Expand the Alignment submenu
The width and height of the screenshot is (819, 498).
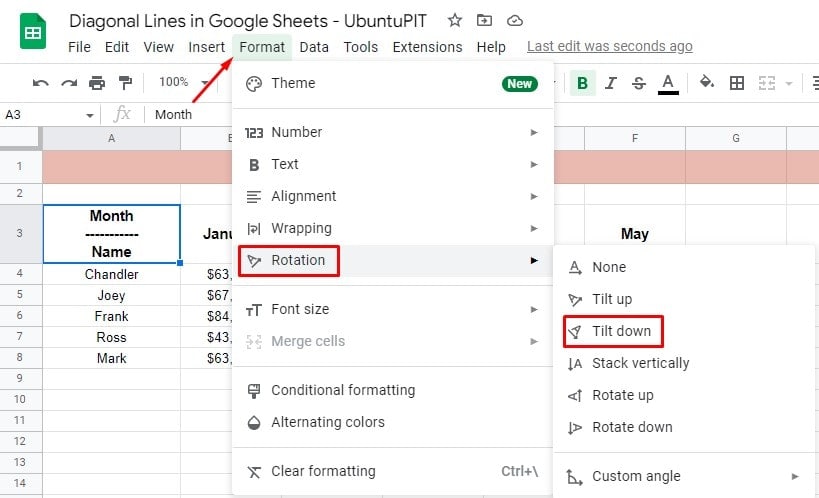(392, 196)
